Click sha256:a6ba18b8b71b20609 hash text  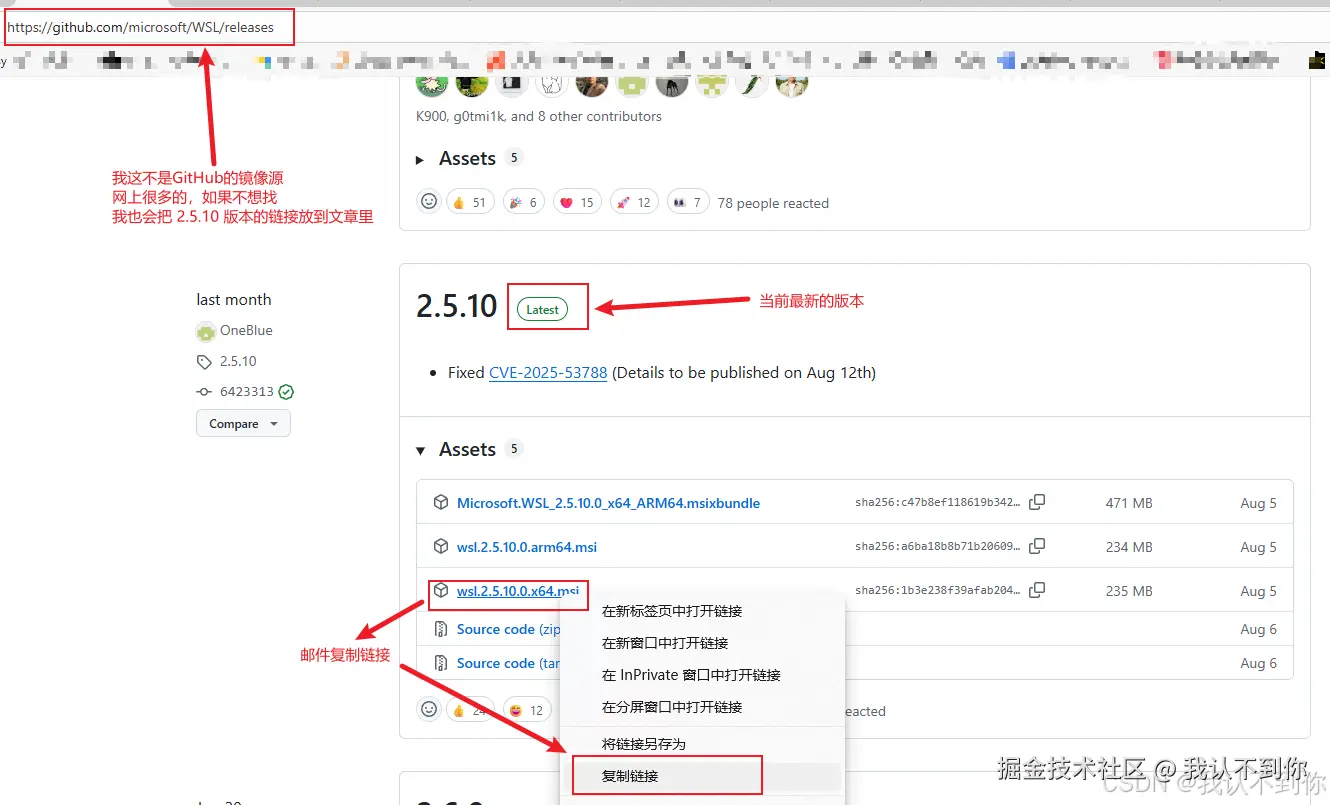(x=938, y=546)
